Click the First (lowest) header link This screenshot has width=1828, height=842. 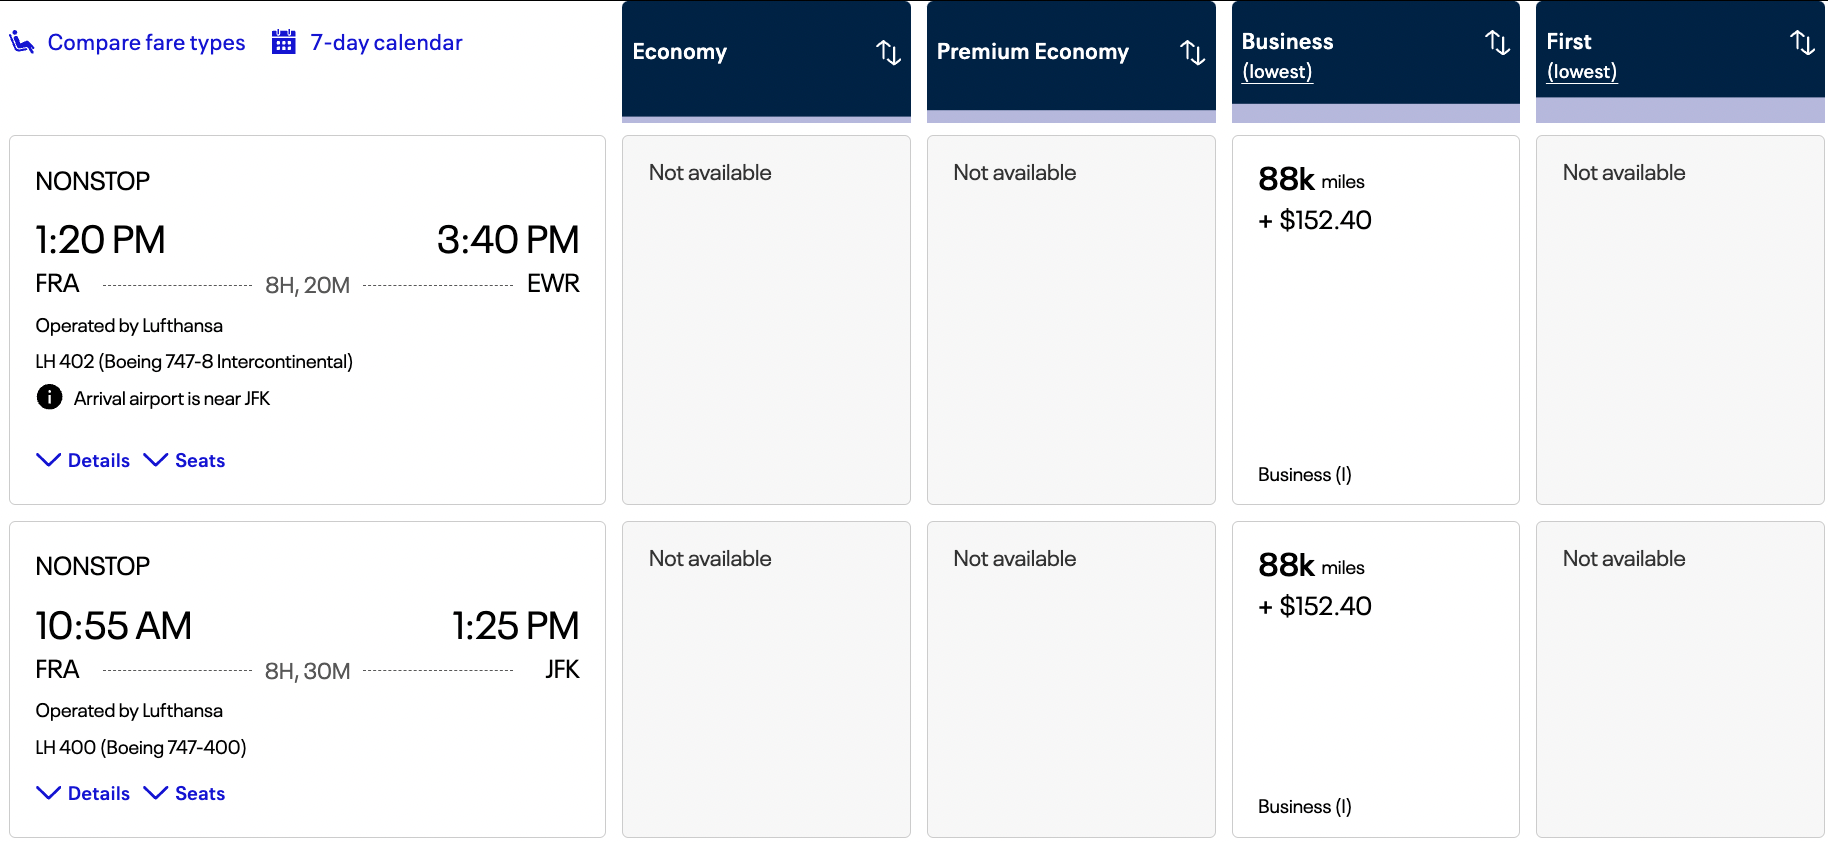coord(1581,72)
